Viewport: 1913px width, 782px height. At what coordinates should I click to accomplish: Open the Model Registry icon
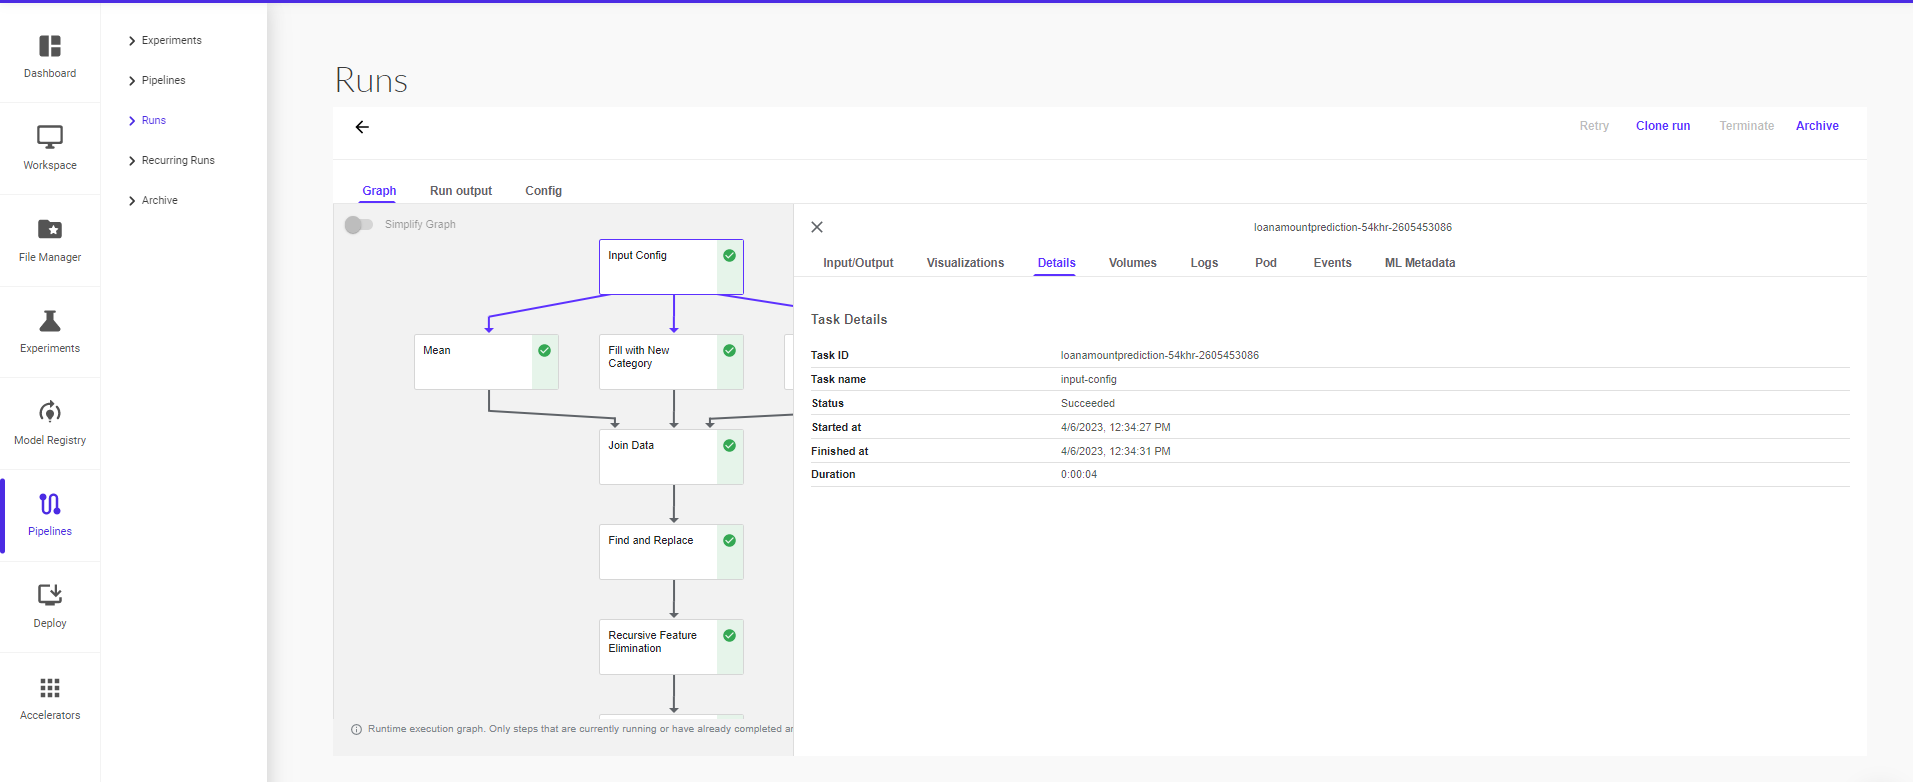click(x=50, y=412)
